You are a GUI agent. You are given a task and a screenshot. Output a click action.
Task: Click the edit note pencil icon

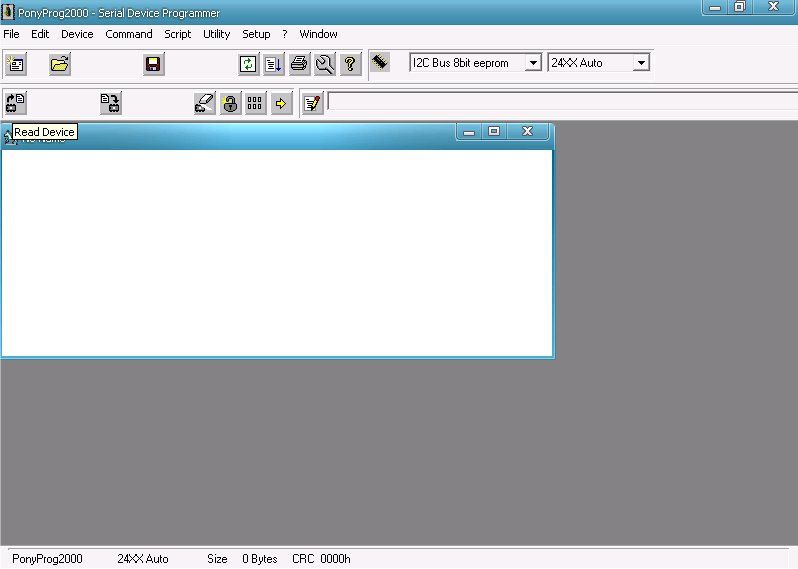[312, 103]
